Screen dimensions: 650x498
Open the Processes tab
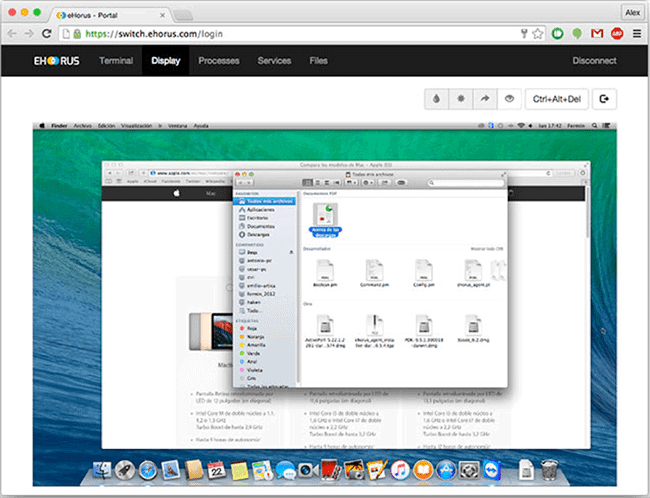coord(218,61)
